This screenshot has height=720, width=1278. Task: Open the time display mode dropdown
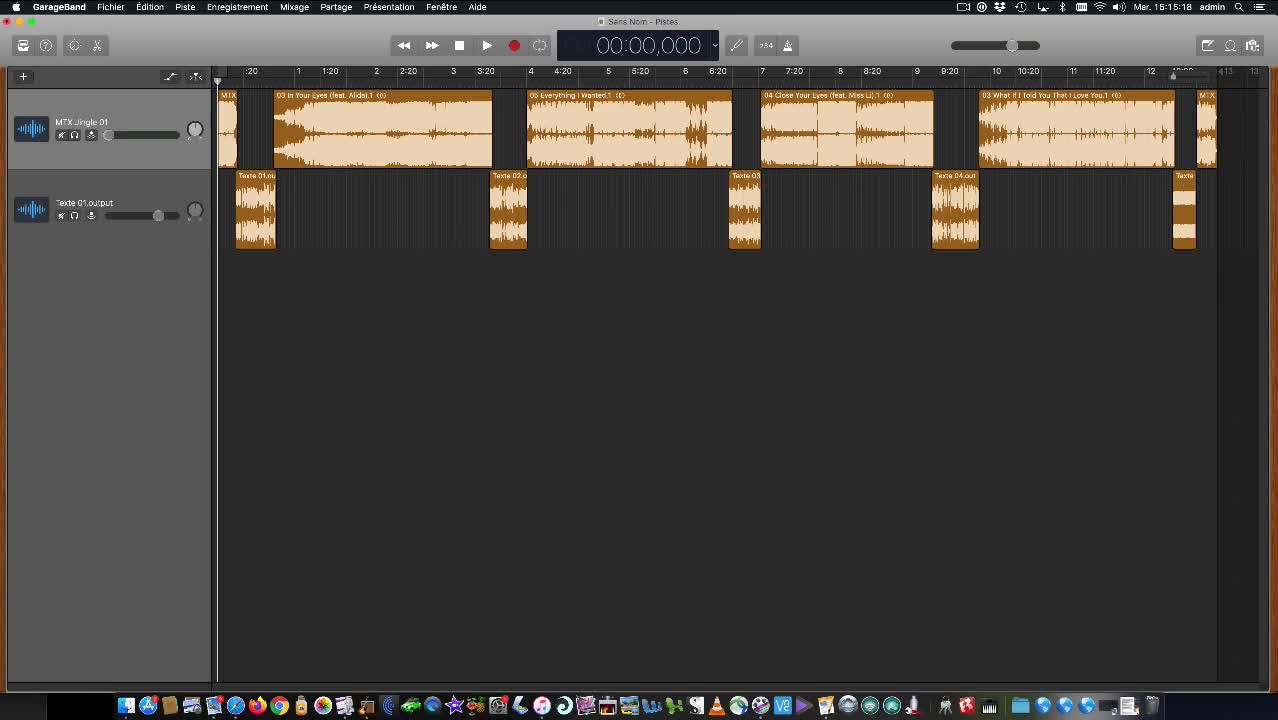pos(714,46)
